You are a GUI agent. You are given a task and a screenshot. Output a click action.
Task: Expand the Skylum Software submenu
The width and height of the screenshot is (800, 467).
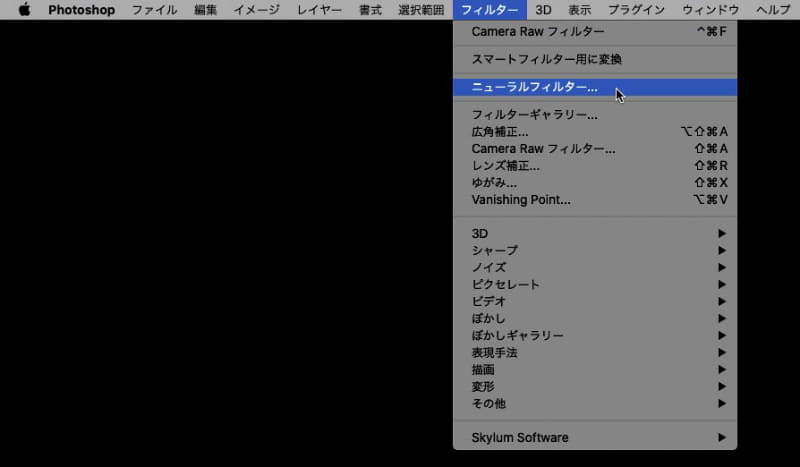[595, 438]
